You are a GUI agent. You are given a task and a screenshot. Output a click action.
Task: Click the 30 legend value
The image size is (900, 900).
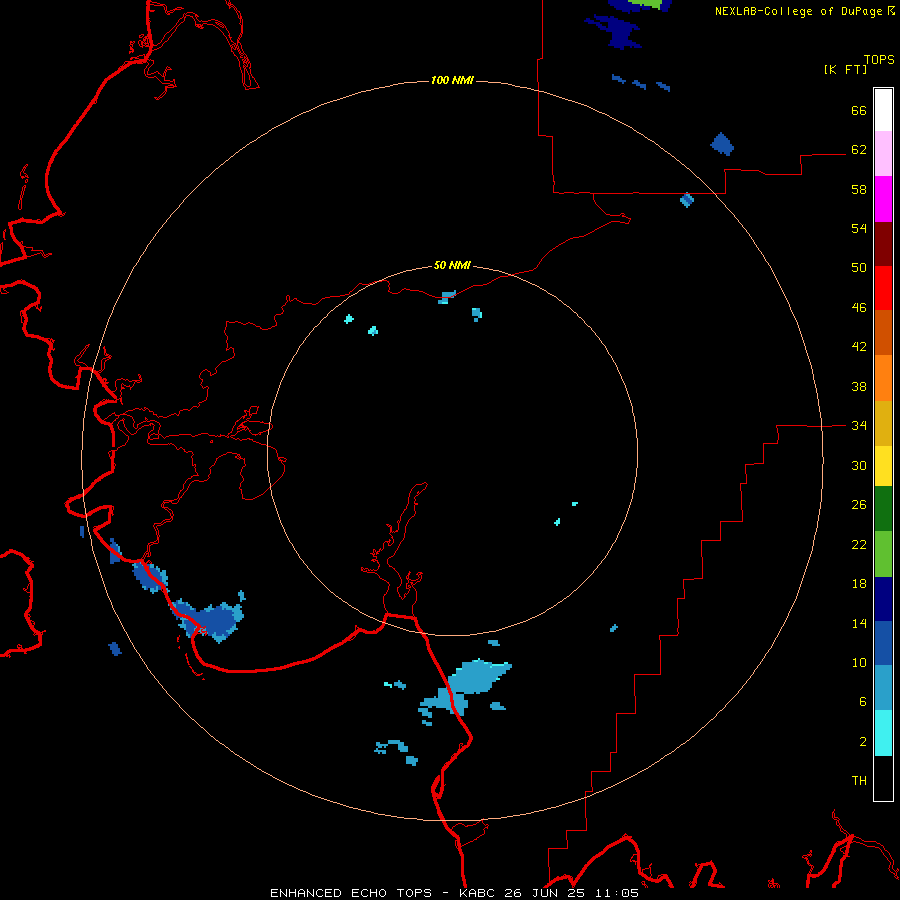click(x=859, y=465)
